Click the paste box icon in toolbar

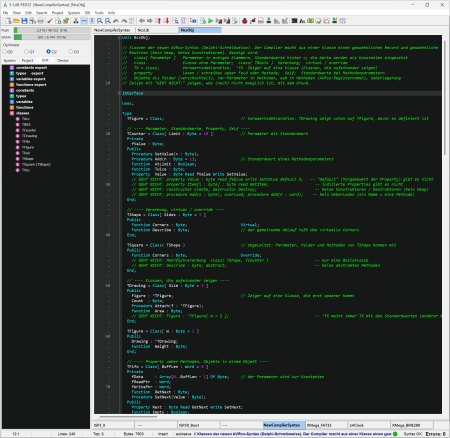click(66, 21)
